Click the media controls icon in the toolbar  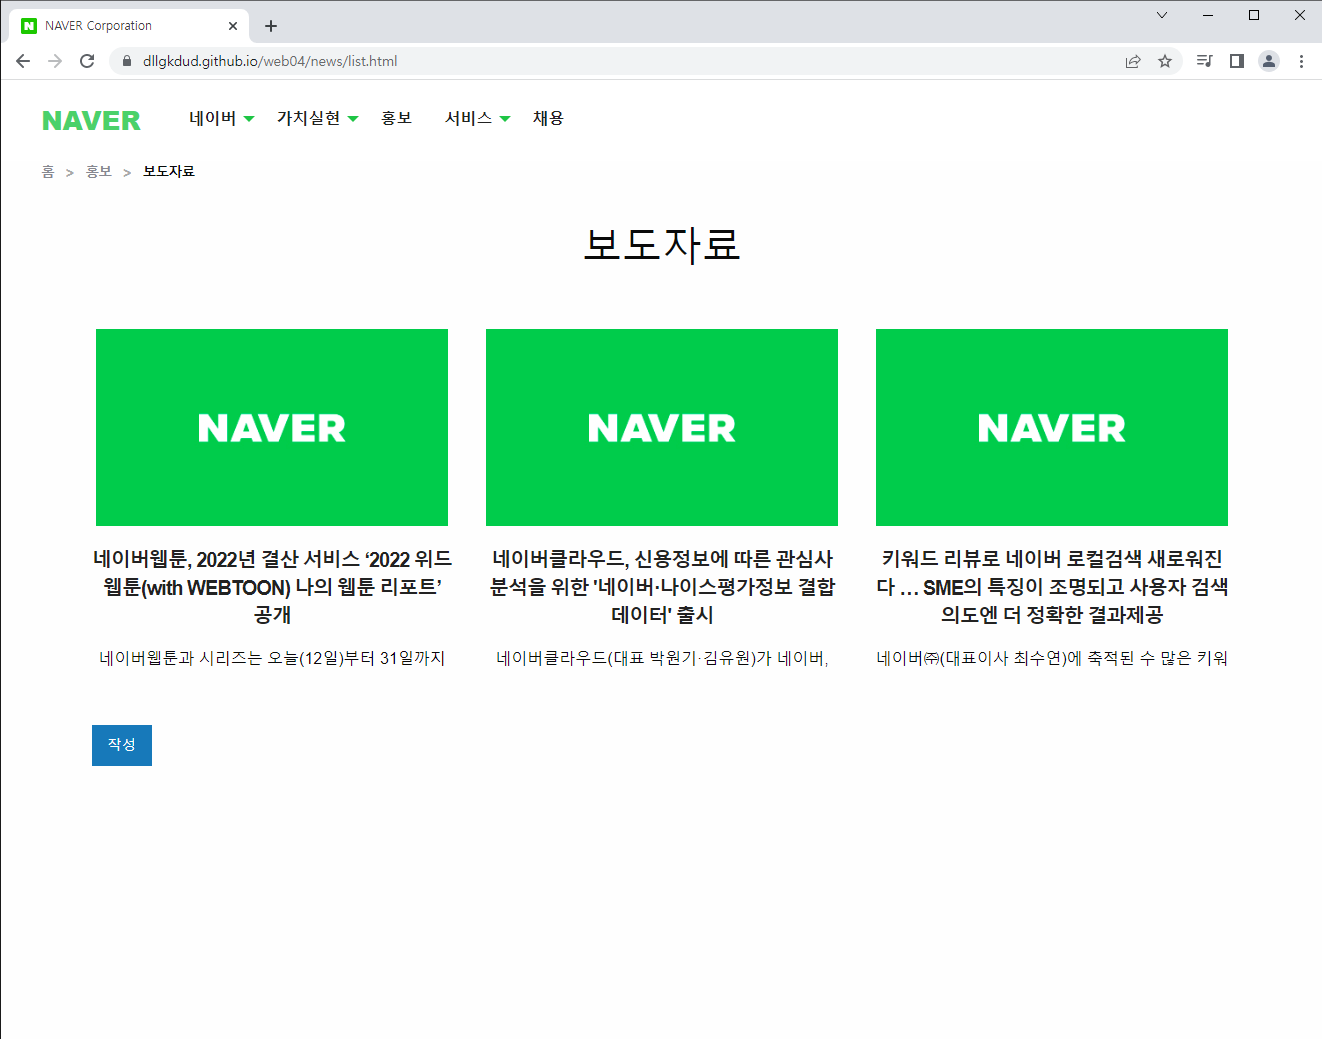click(1204, 60)
